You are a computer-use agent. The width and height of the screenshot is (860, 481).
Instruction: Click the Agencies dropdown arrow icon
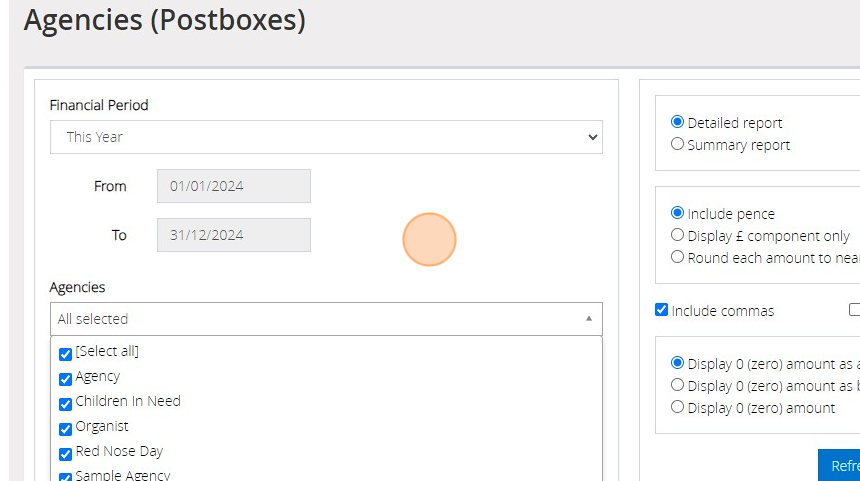point(589,319)
